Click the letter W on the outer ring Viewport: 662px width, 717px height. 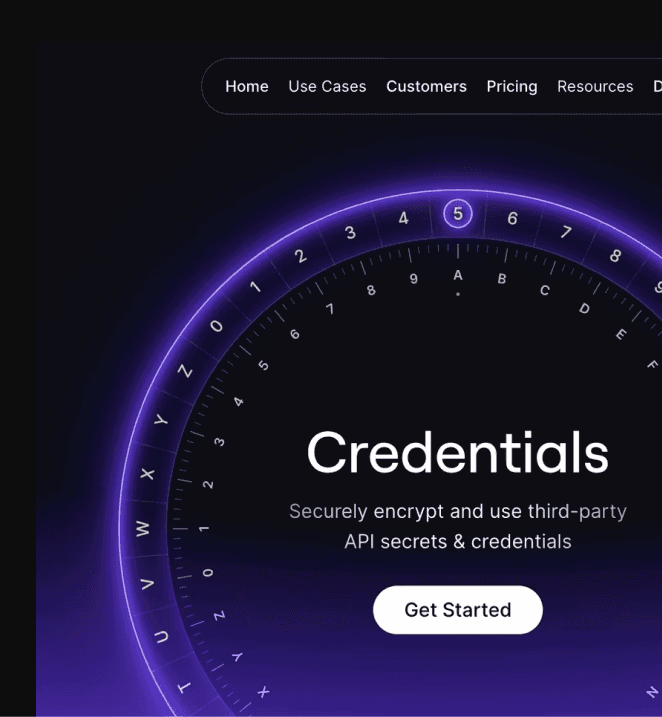click(143, 529)
